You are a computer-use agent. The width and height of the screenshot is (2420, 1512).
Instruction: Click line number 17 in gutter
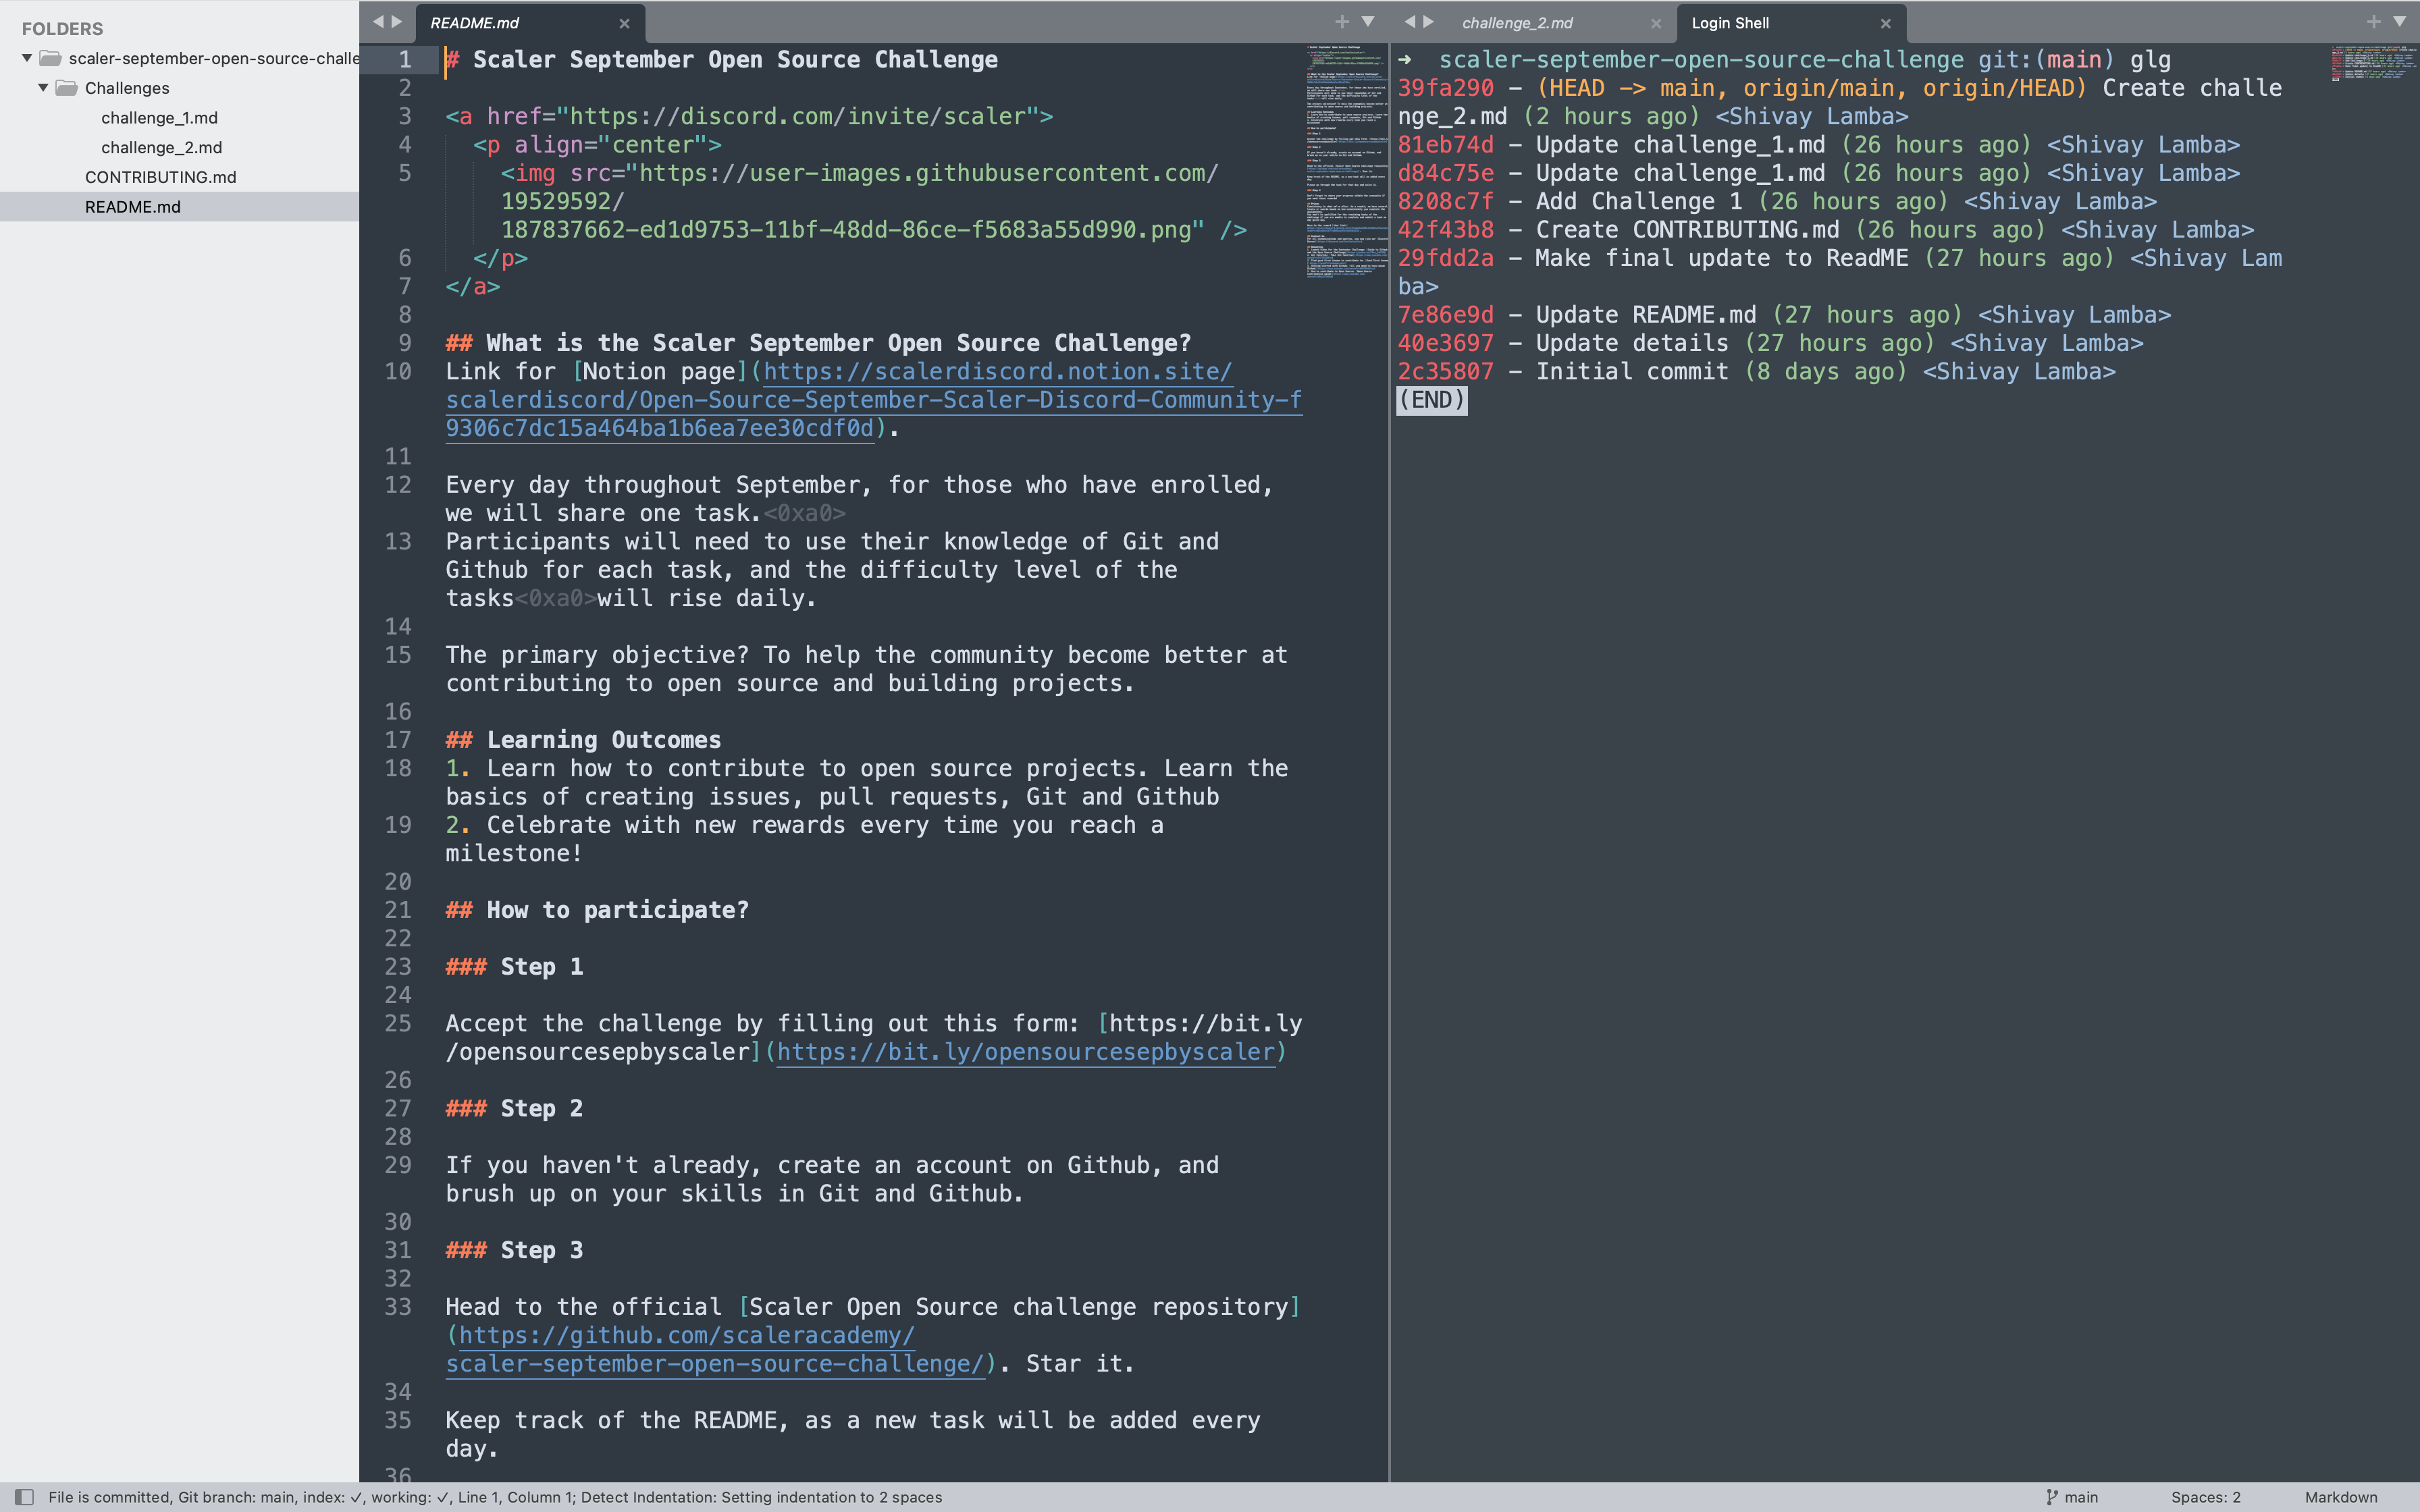pyautogui.click(x=398, y=740)
